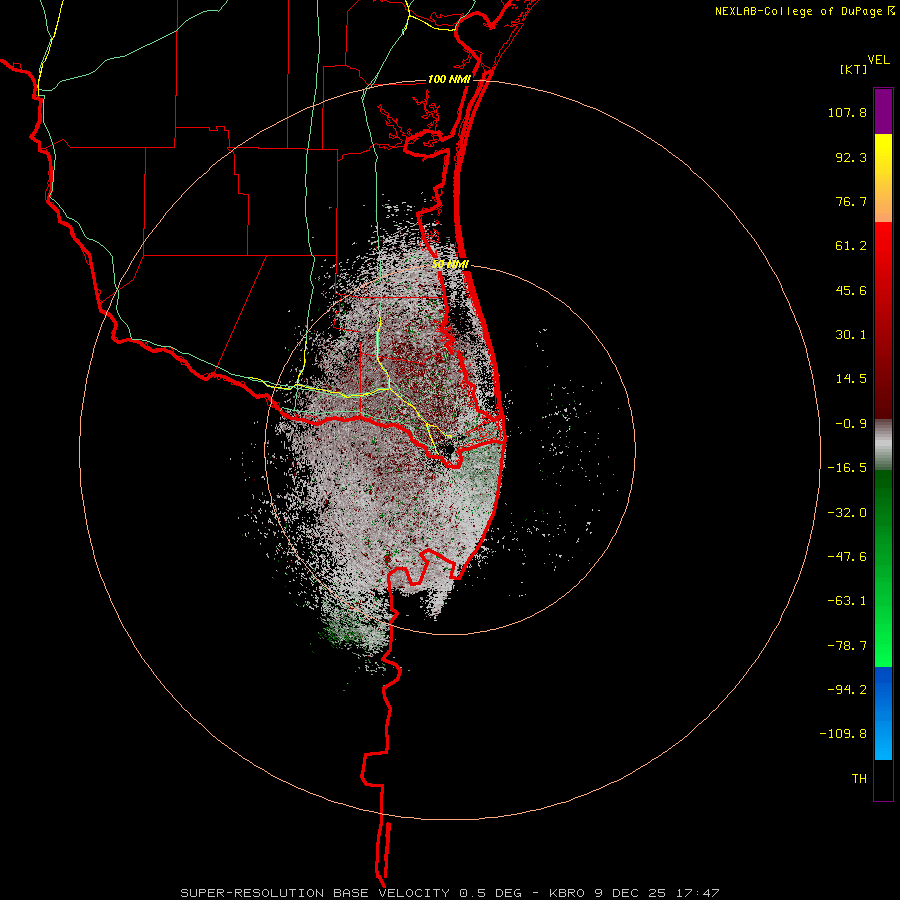This screenshot has width=900, height=900.
Task: Select the -63.1 legend value
Action: [x=847, y=601]
